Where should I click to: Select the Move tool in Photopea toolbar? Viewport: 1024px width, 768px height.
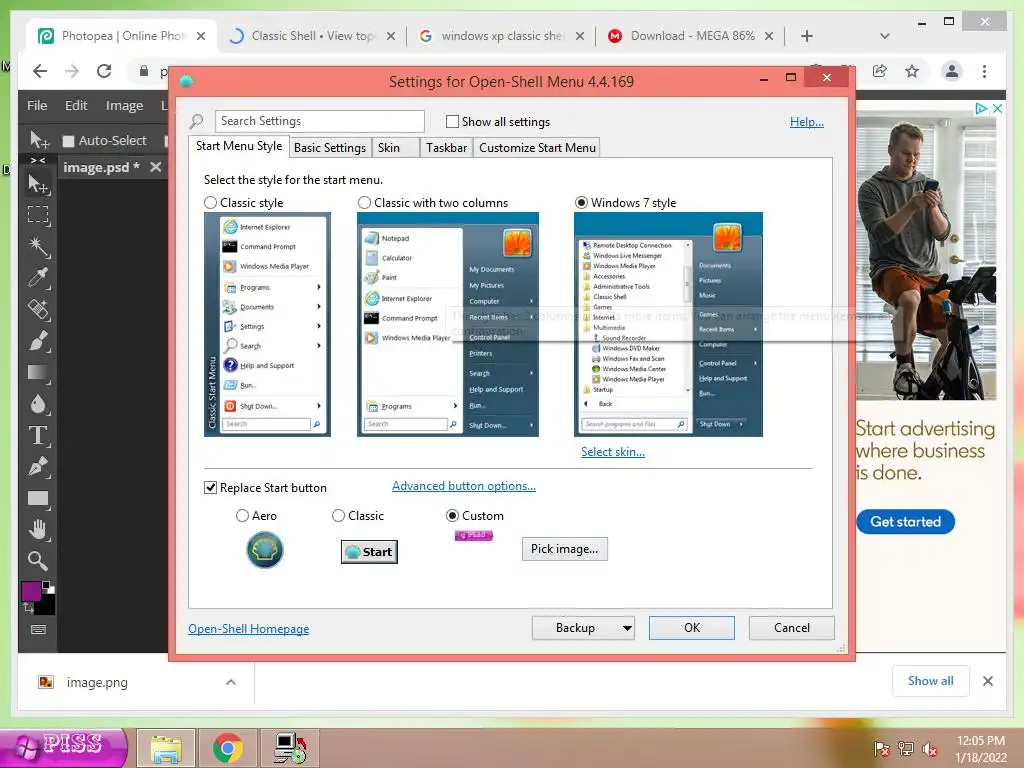[x=38, y=185]
